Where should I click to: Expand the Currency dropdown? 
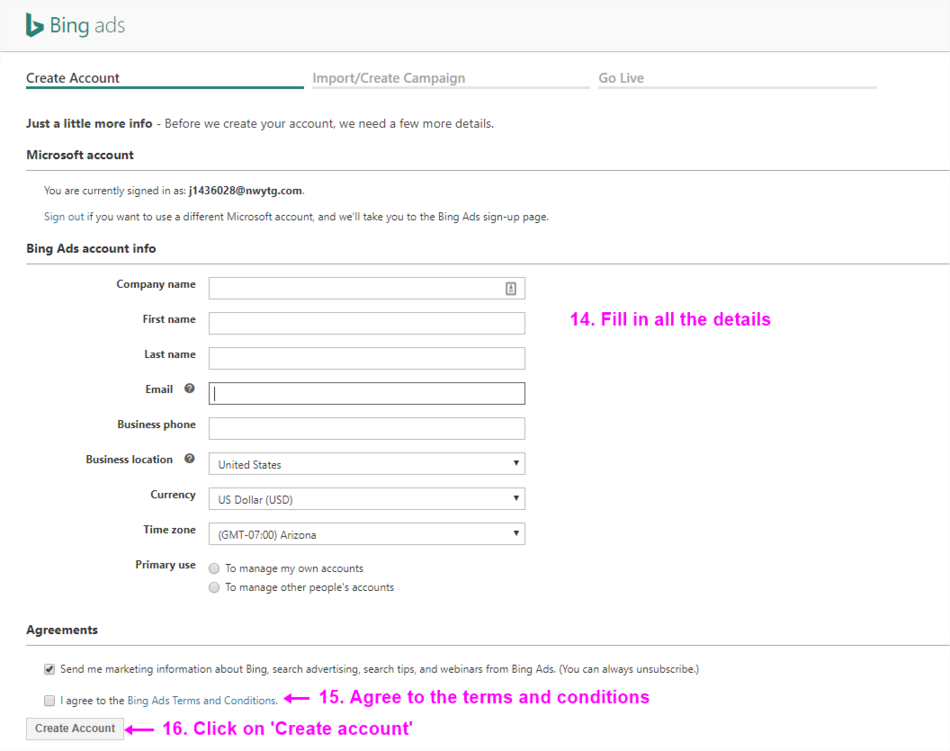pyautogui.click(x=366, y=499)
